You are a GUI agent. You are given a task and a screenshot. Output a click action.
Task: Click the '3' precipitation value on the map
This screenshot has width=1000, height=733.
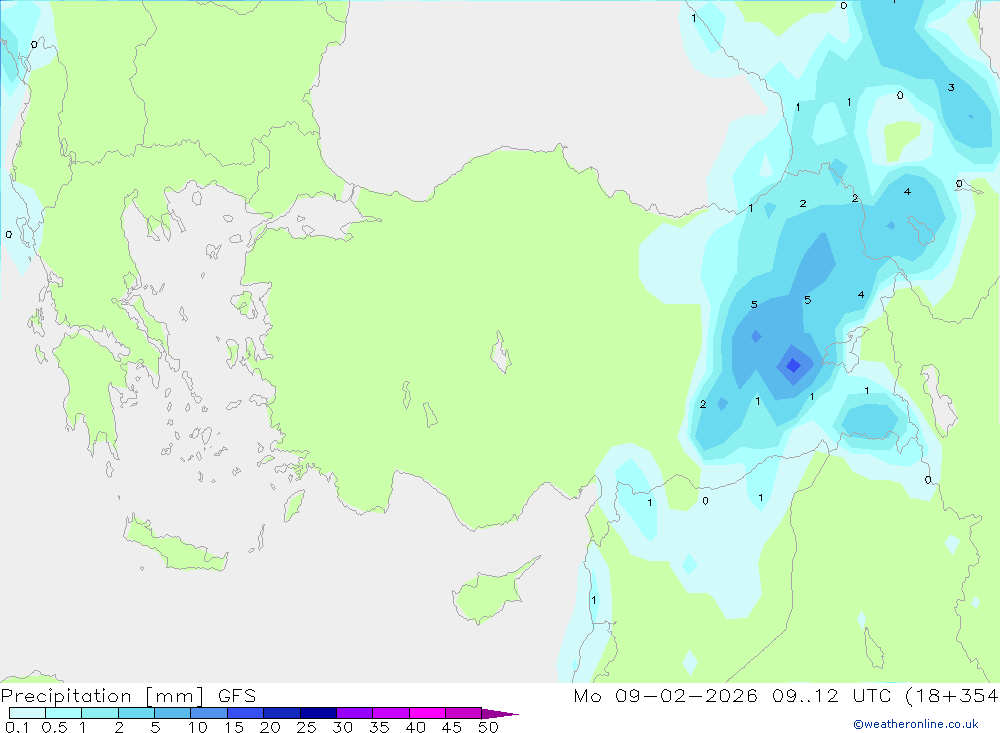951,87
